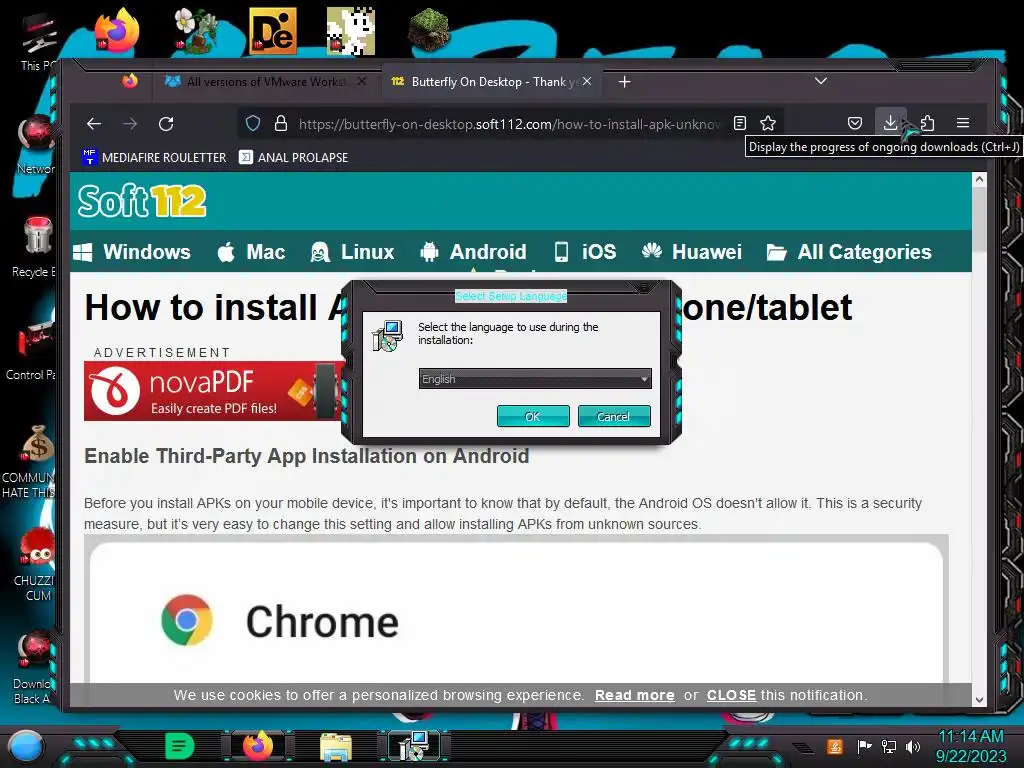Click the address bar URL field
1024x768 pixels.
[x=509, y=123]
